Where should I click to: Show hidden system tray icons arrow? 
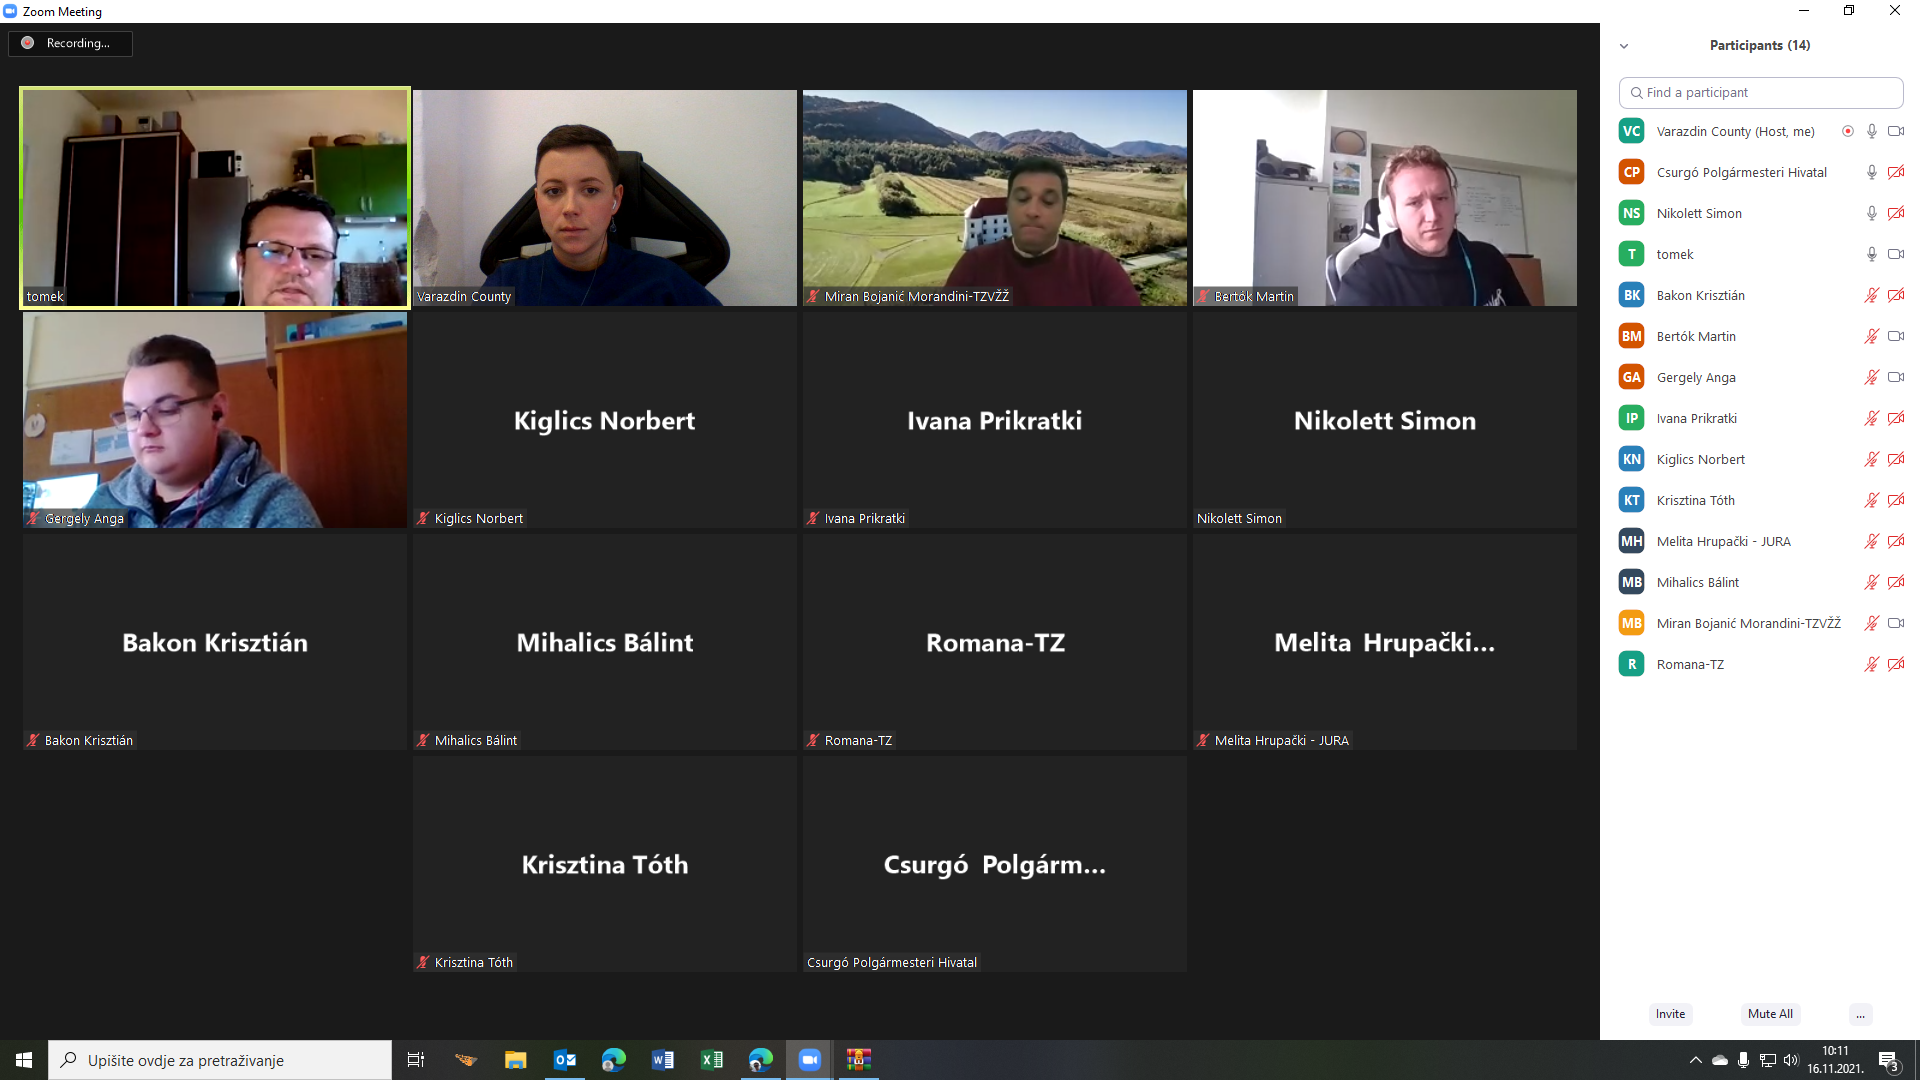pyautogui.click(x=1695, y=1060)
